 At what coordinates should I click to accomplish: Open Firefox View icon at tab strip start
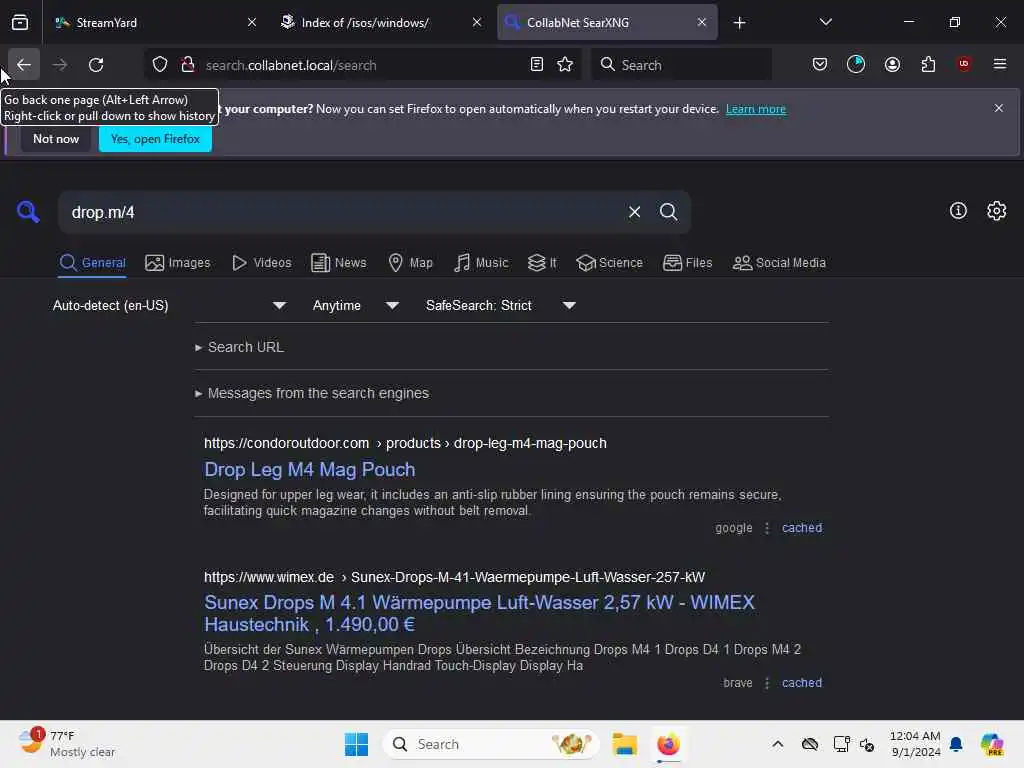(20, 23)
